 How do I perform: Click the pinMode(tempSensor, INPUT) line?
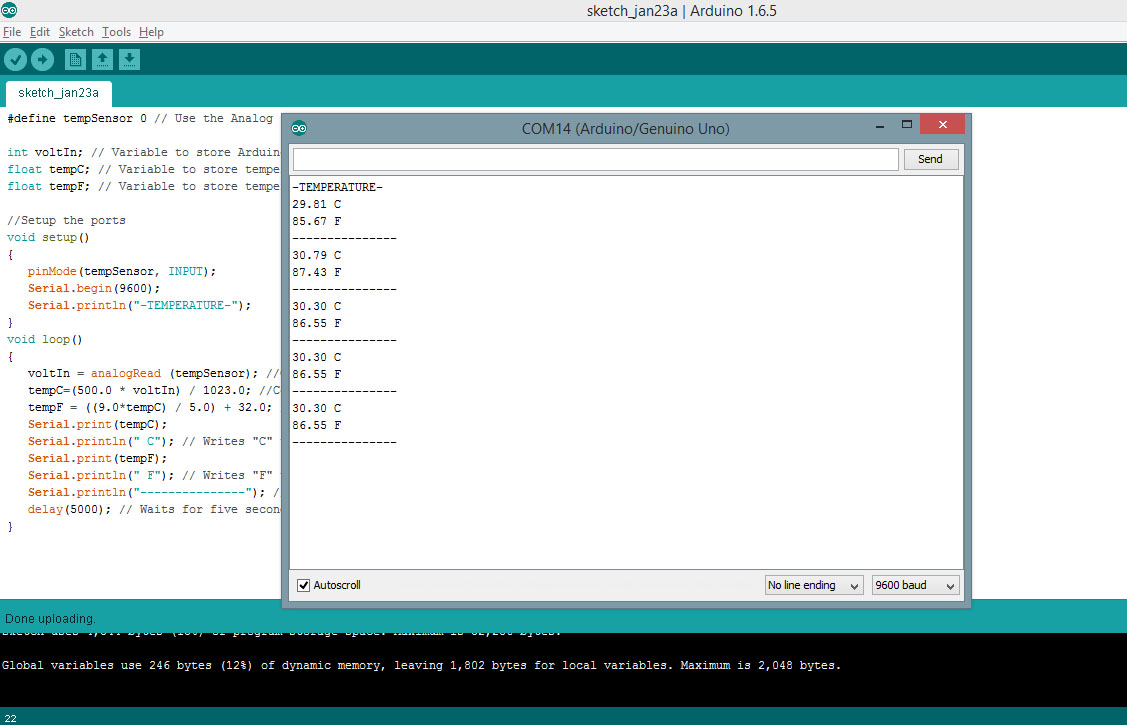point(121,272)
